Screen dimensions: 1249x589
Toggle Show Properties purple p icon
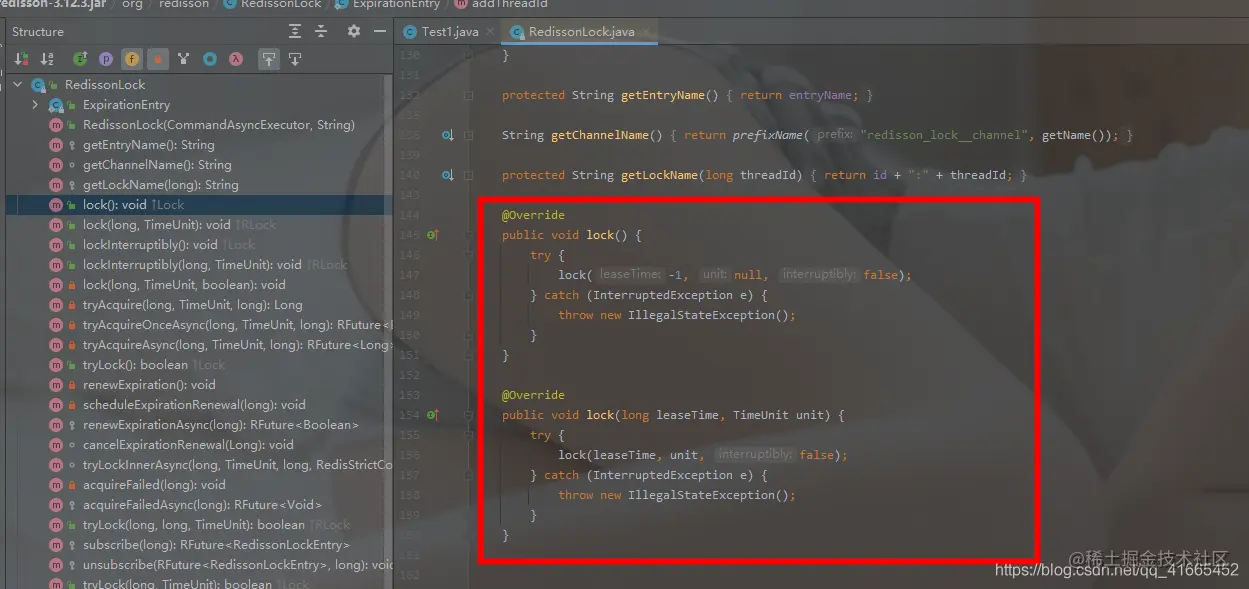pyautogui.click(x=106, y=59)
